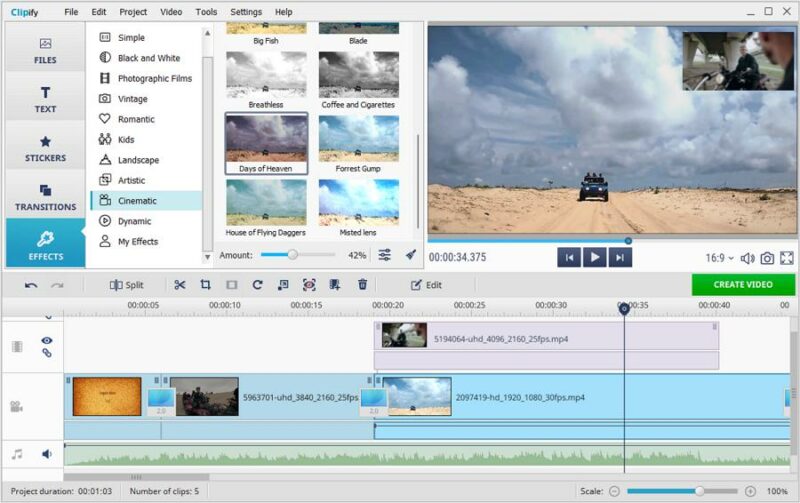The image size is (800, 503).
Task: Toggle the overlay track link icon
Action: coord(47,353)
